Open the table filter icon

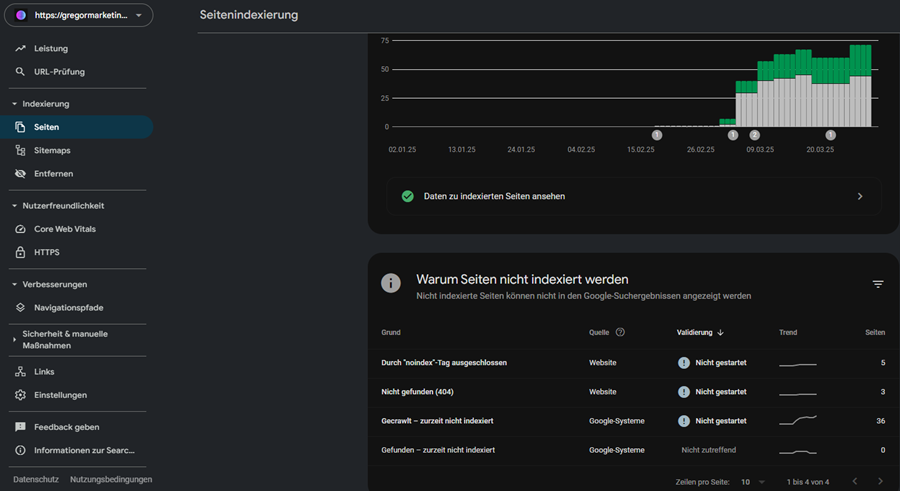pos(878,284)
